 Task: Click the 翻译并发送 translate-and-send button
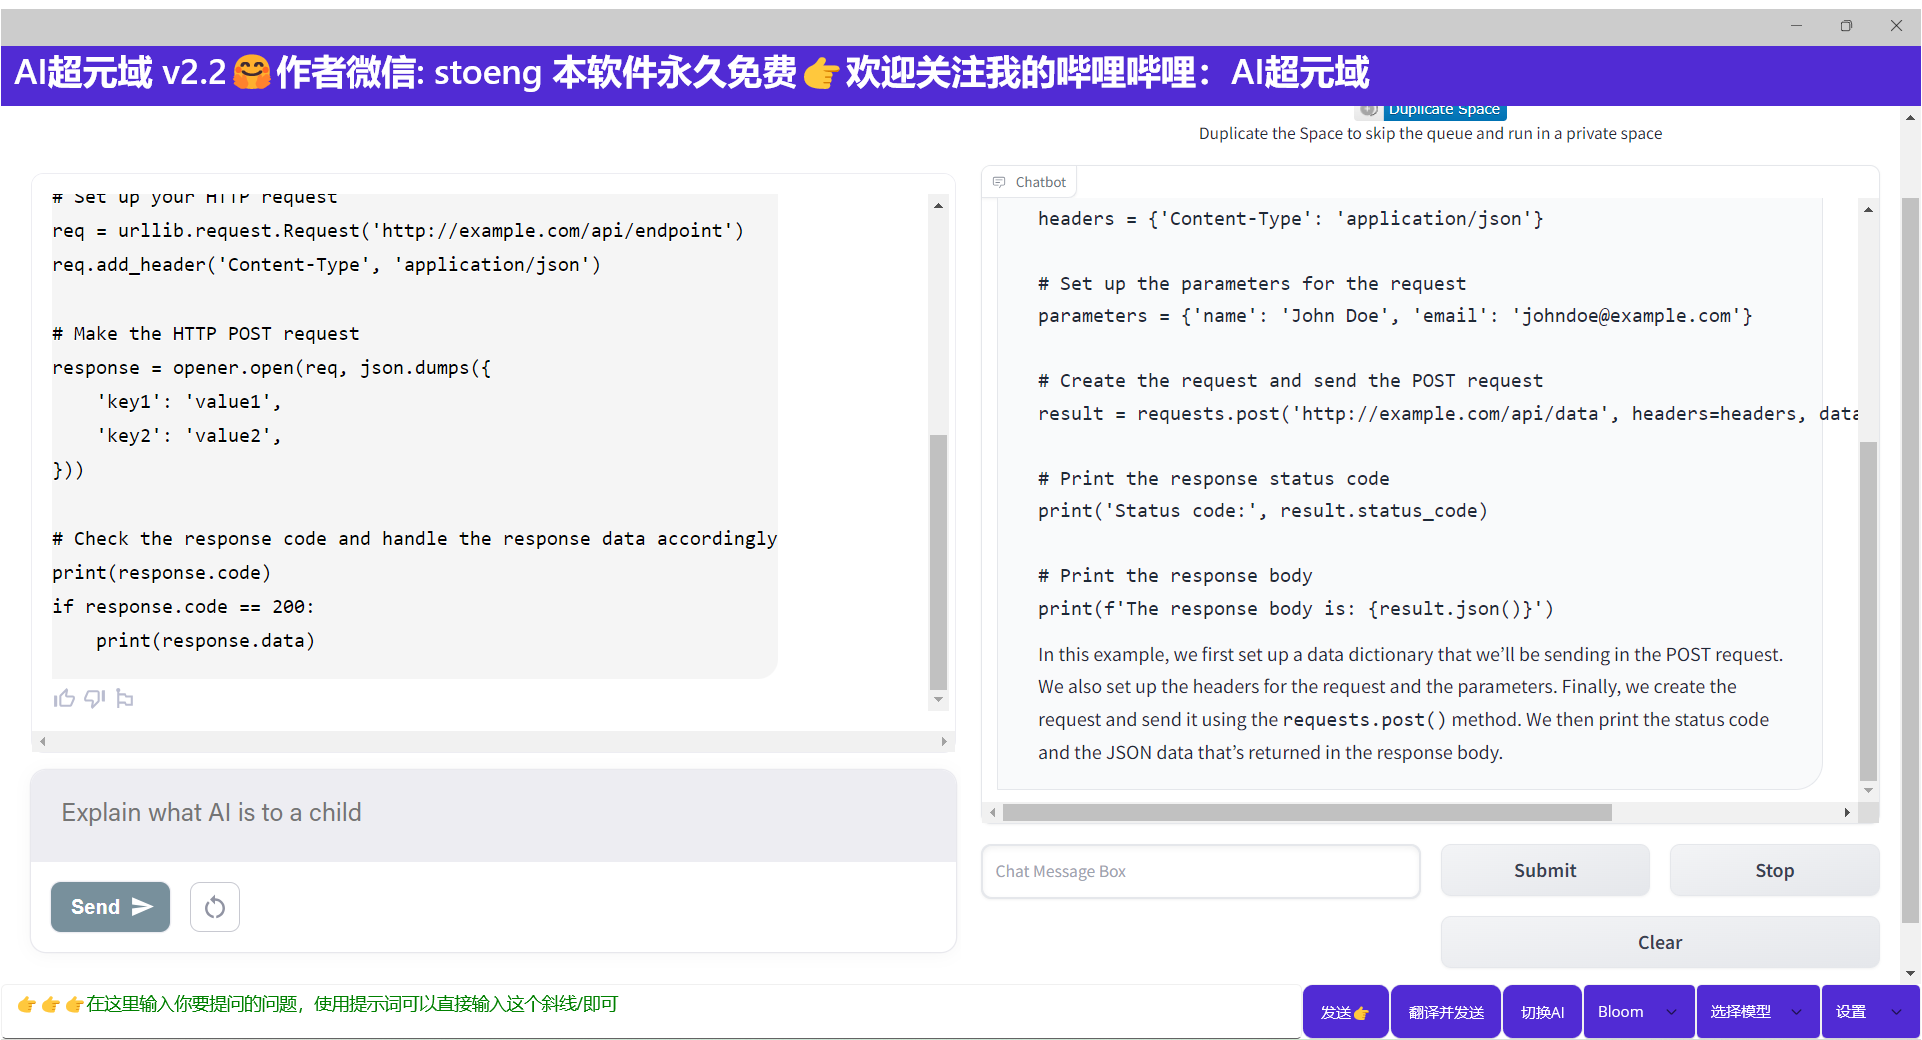click(x=1445, y=1012)
